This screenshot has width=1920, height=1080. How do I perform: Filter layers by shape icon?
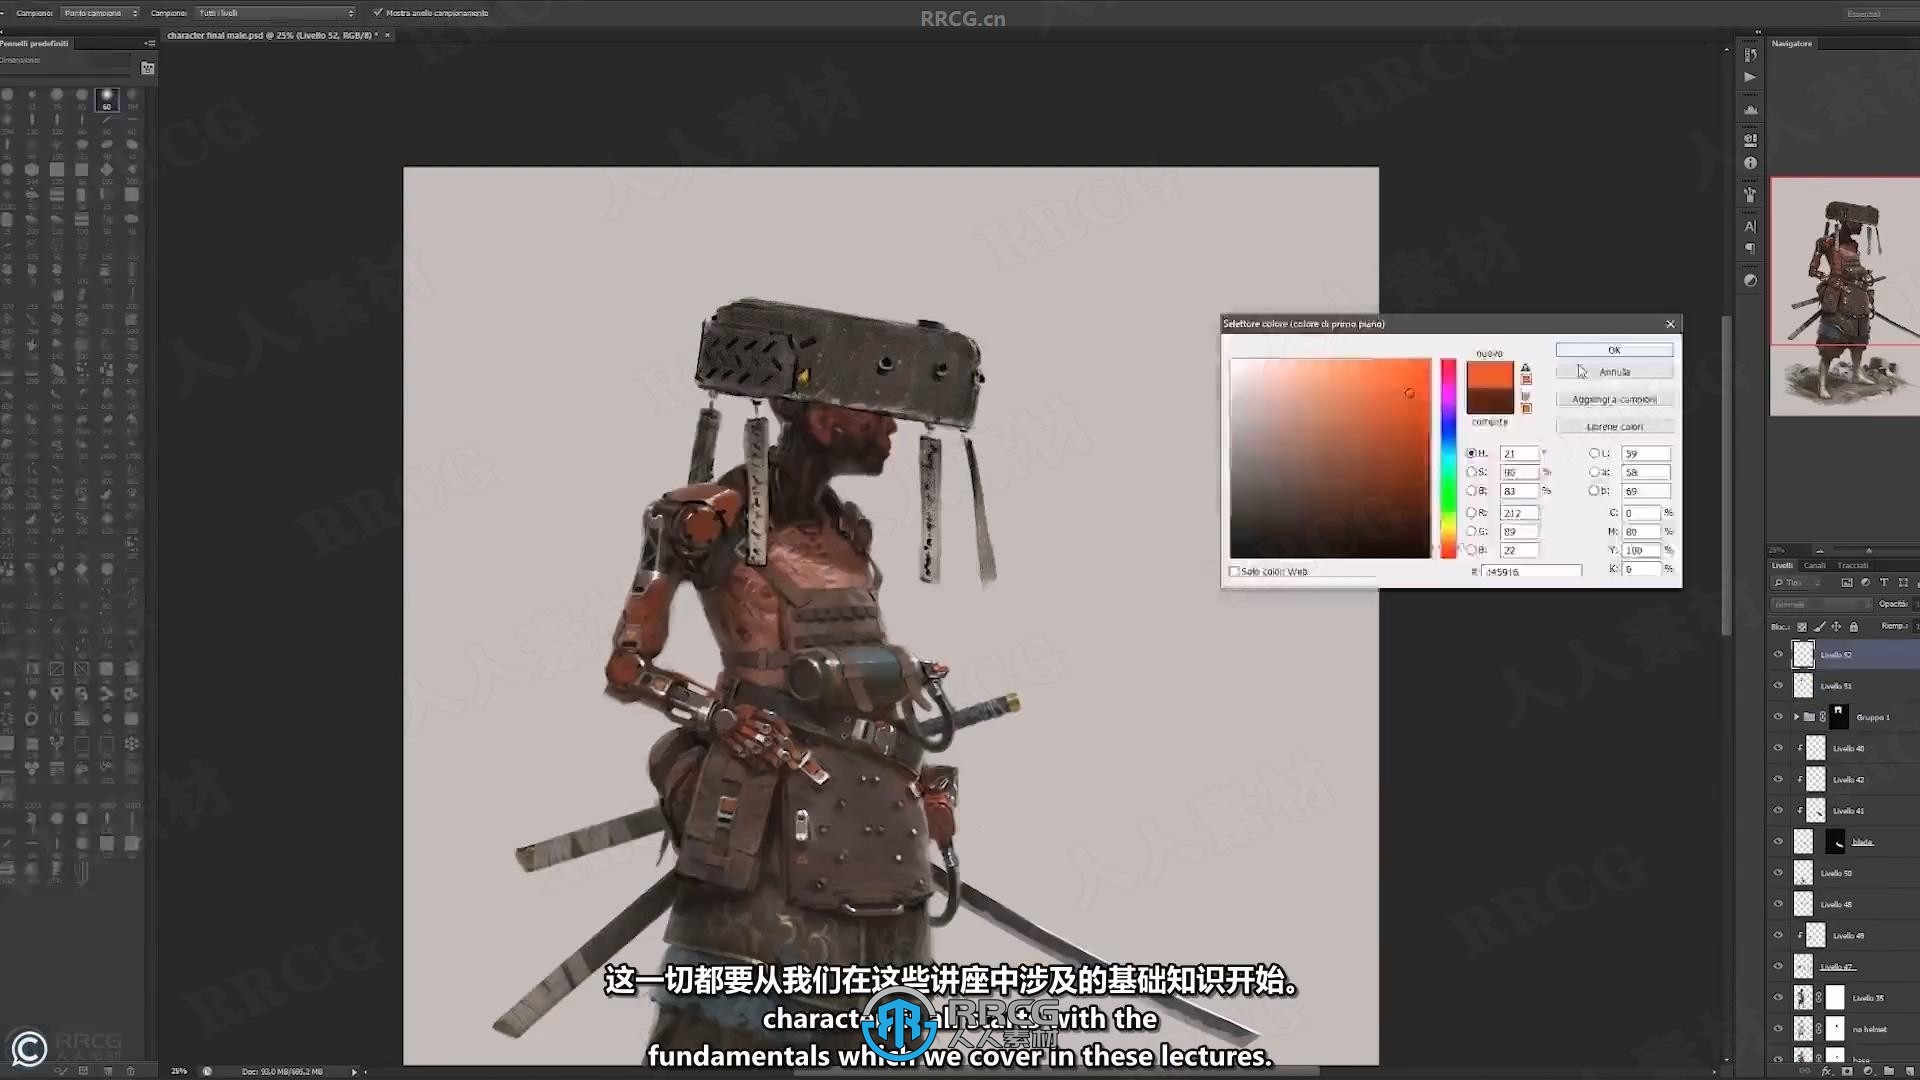(x=1903, y=582)
